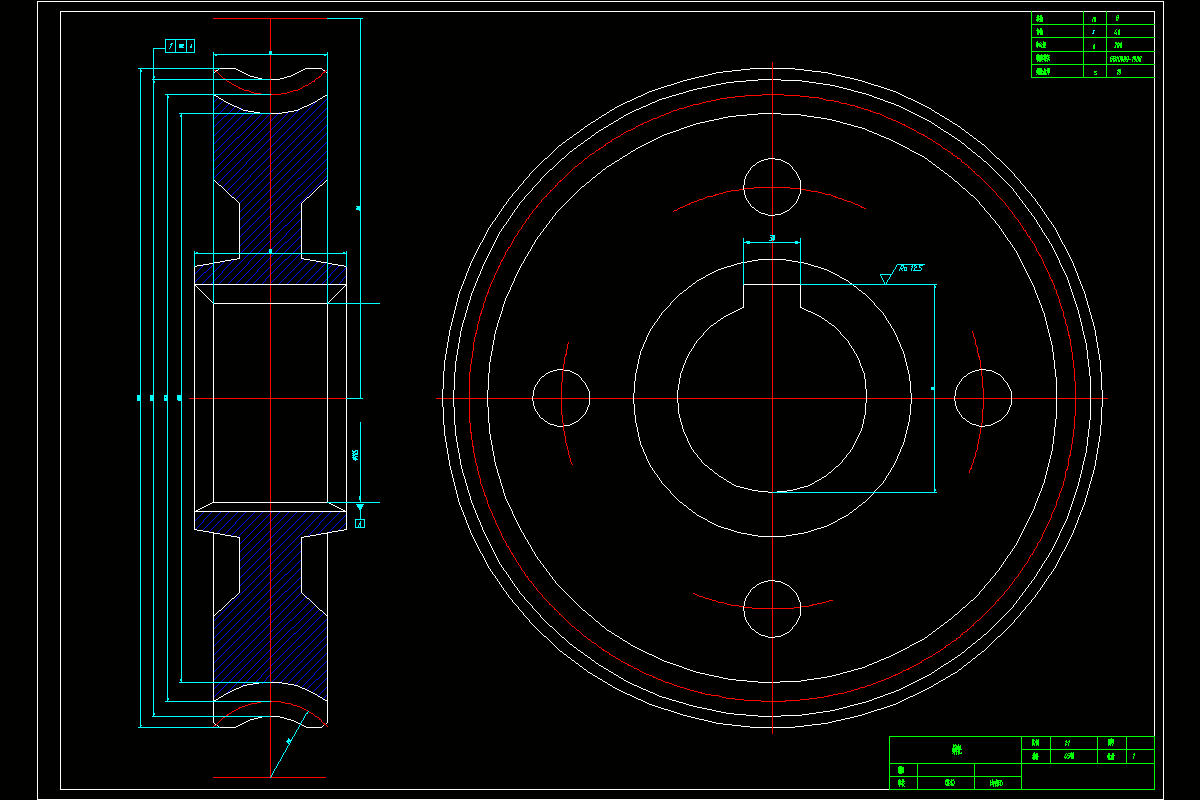This screenshot has width=1200, height=800.
Task: Select the Ra roughness value text
Action: 910,268
